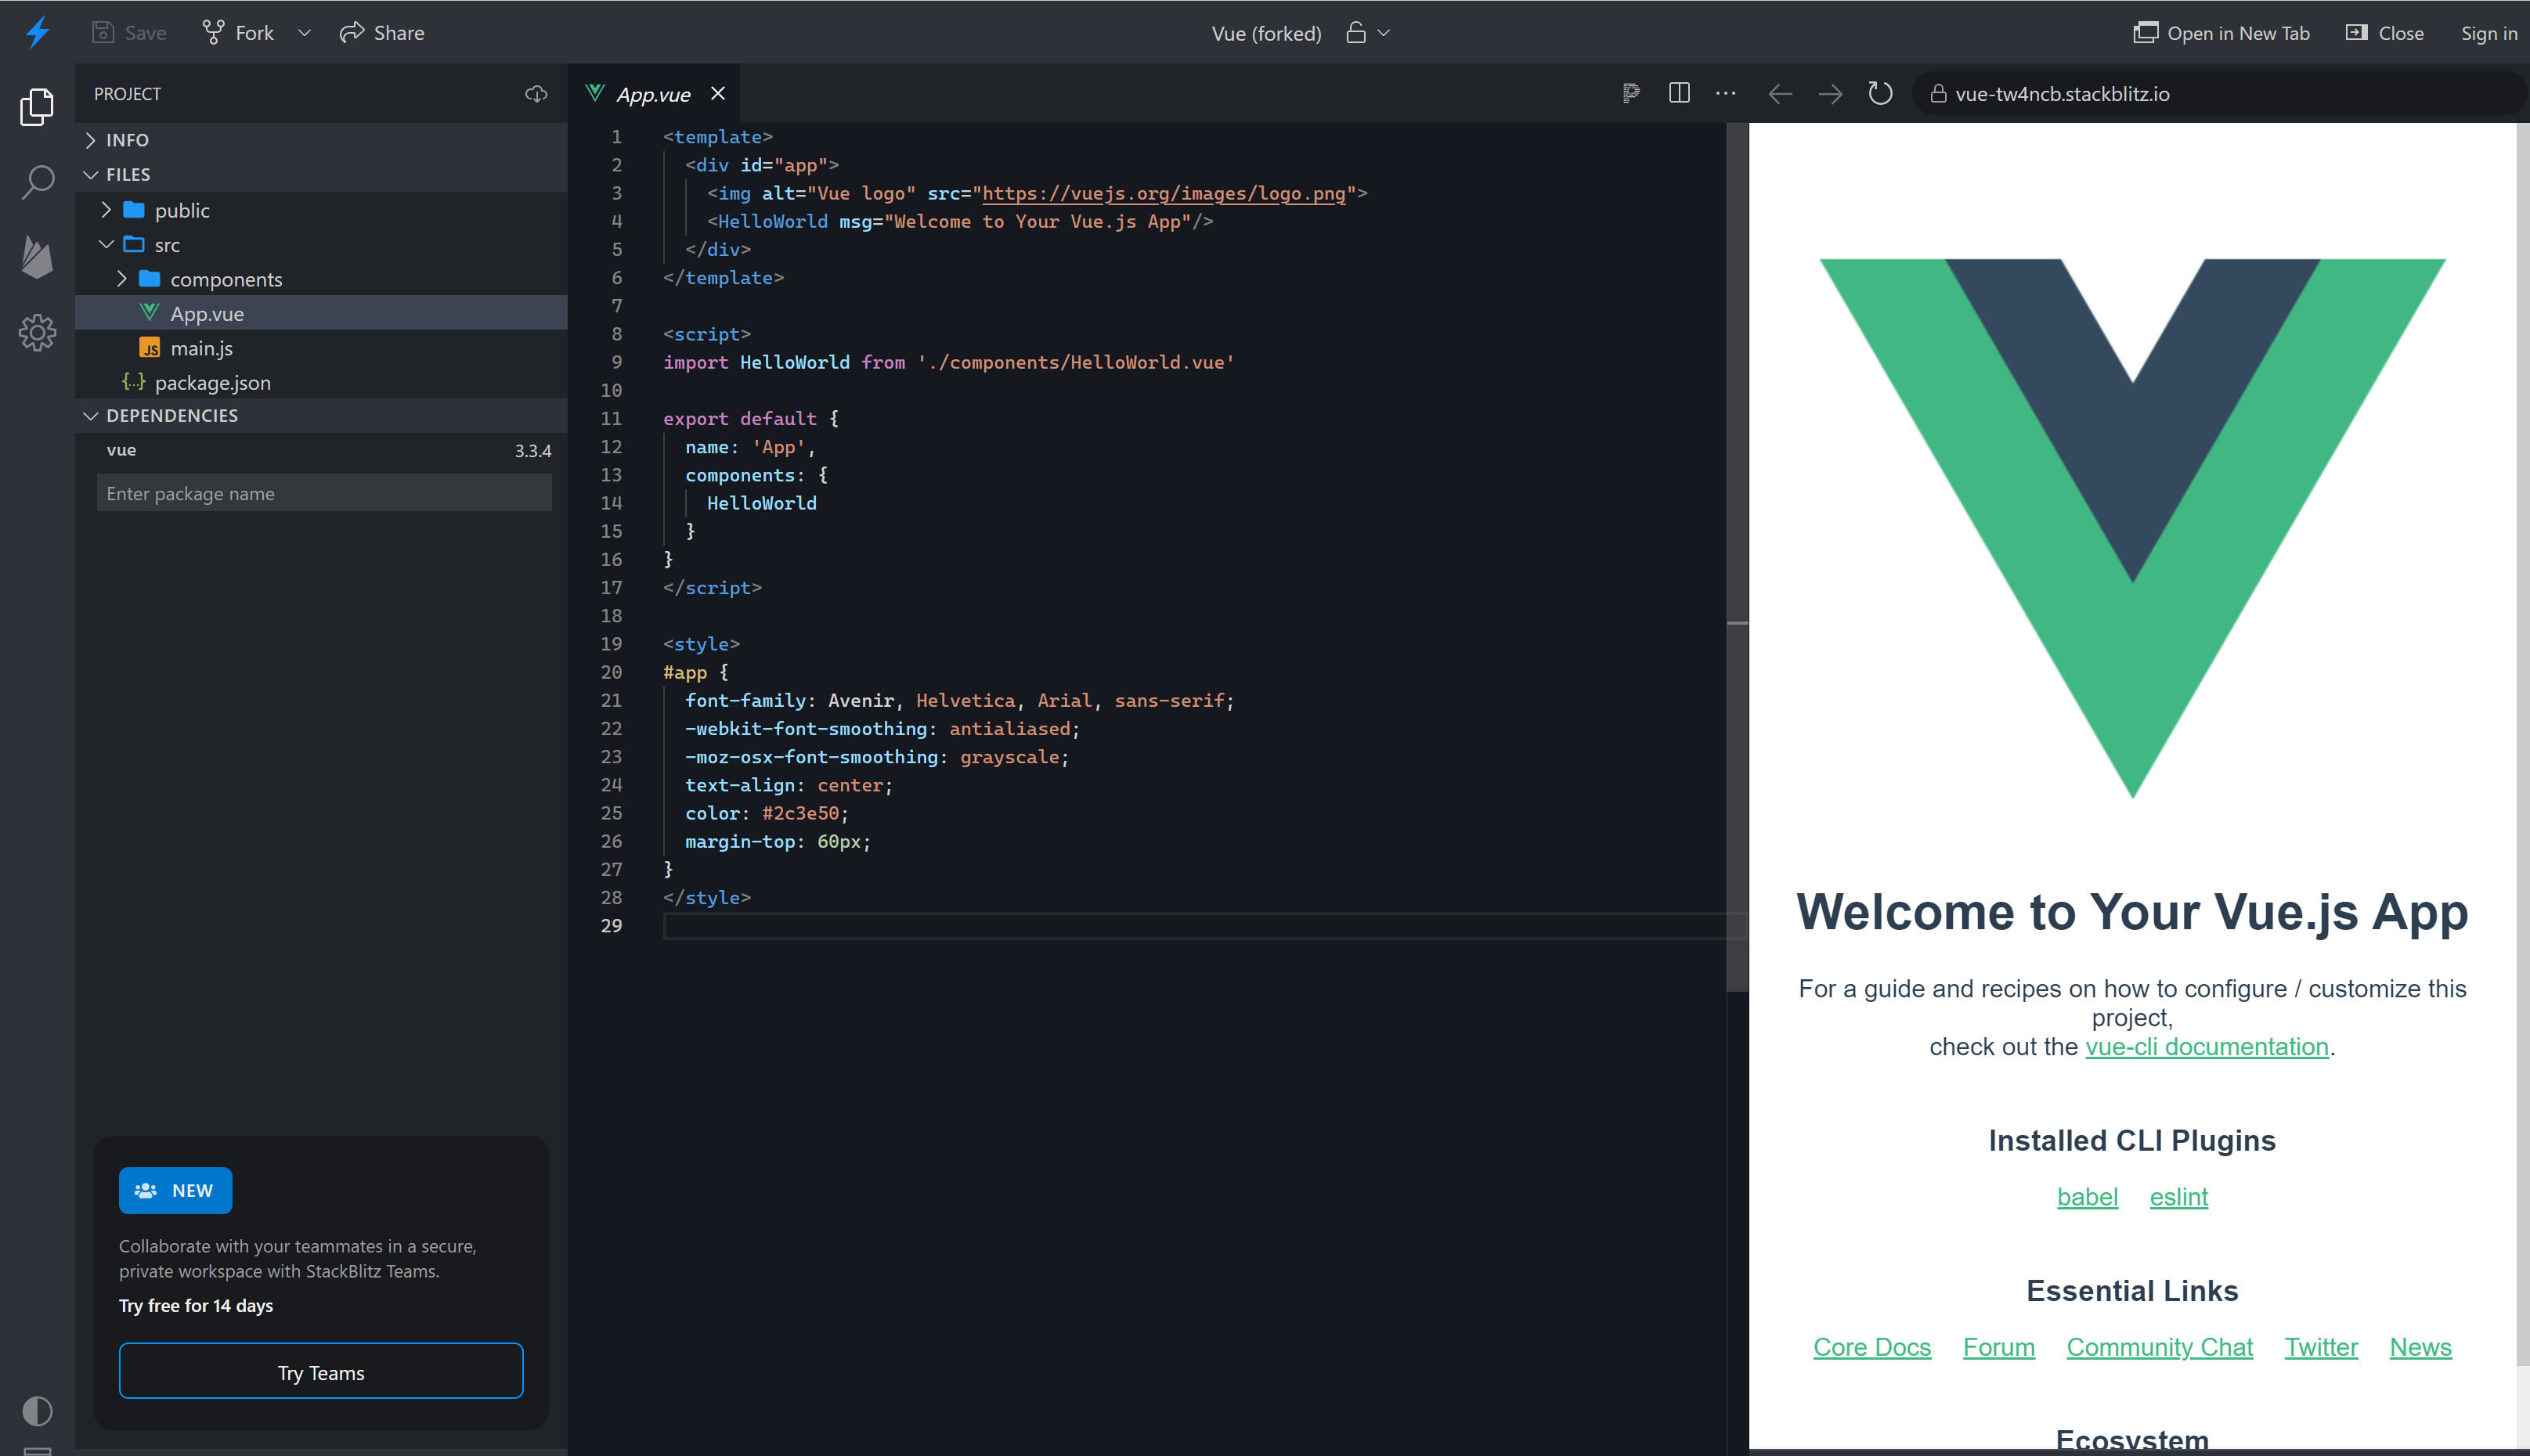
Task: Click the split editor icon
Action: [1679, 93]
